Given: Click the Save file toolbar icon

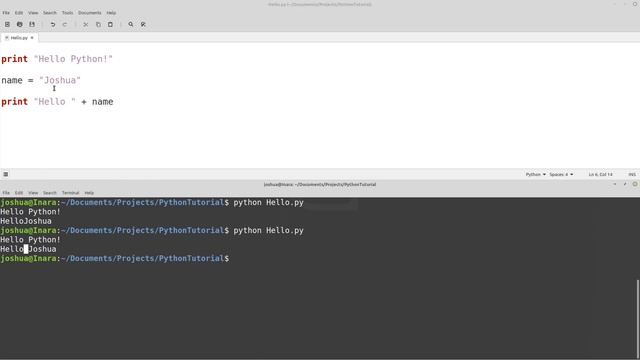Looking at the screenshot, I should click(32, 24).
